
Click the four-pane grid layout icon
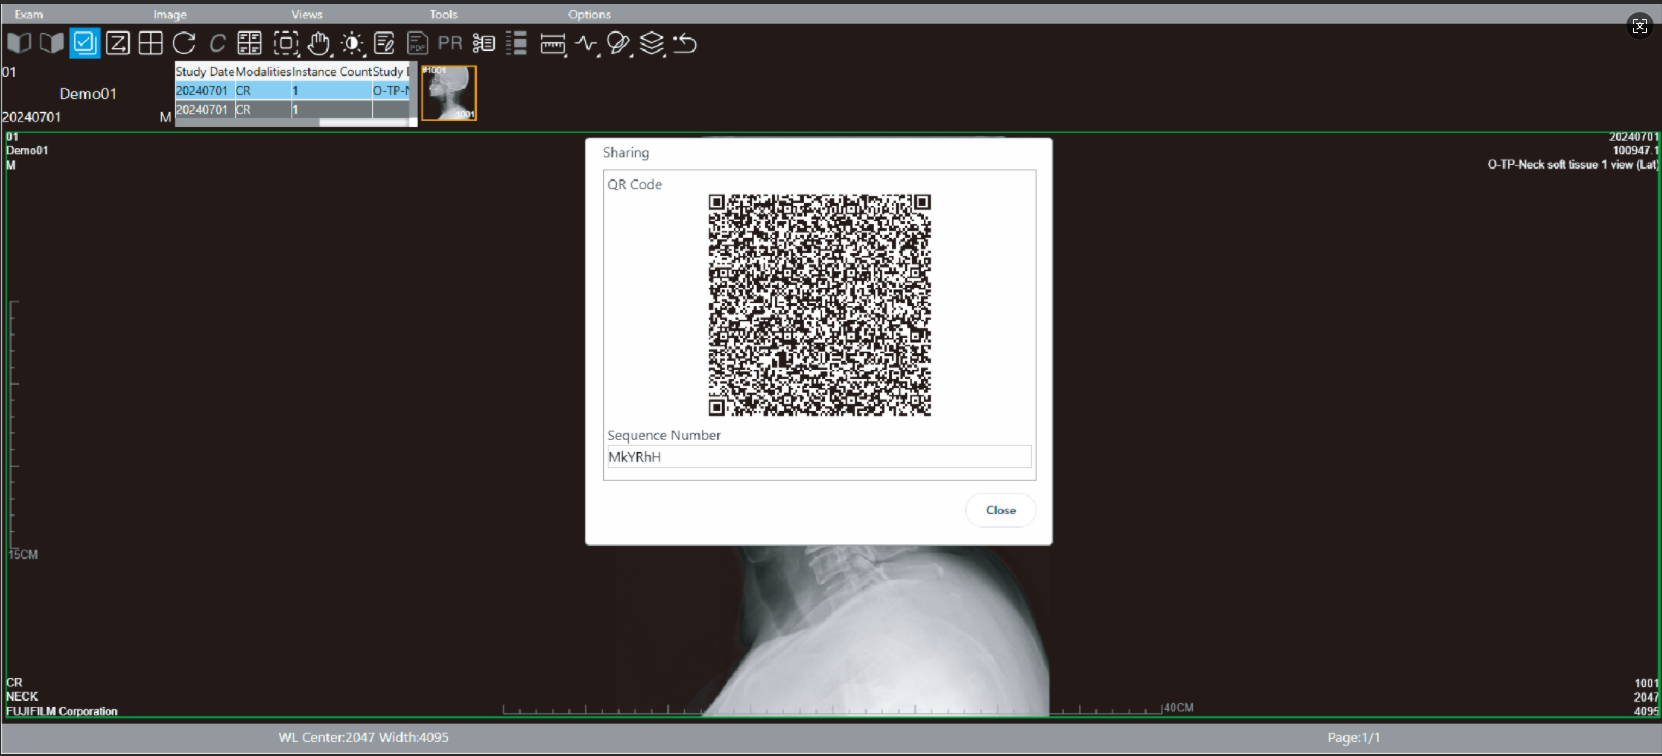click(x=151, y=43)
